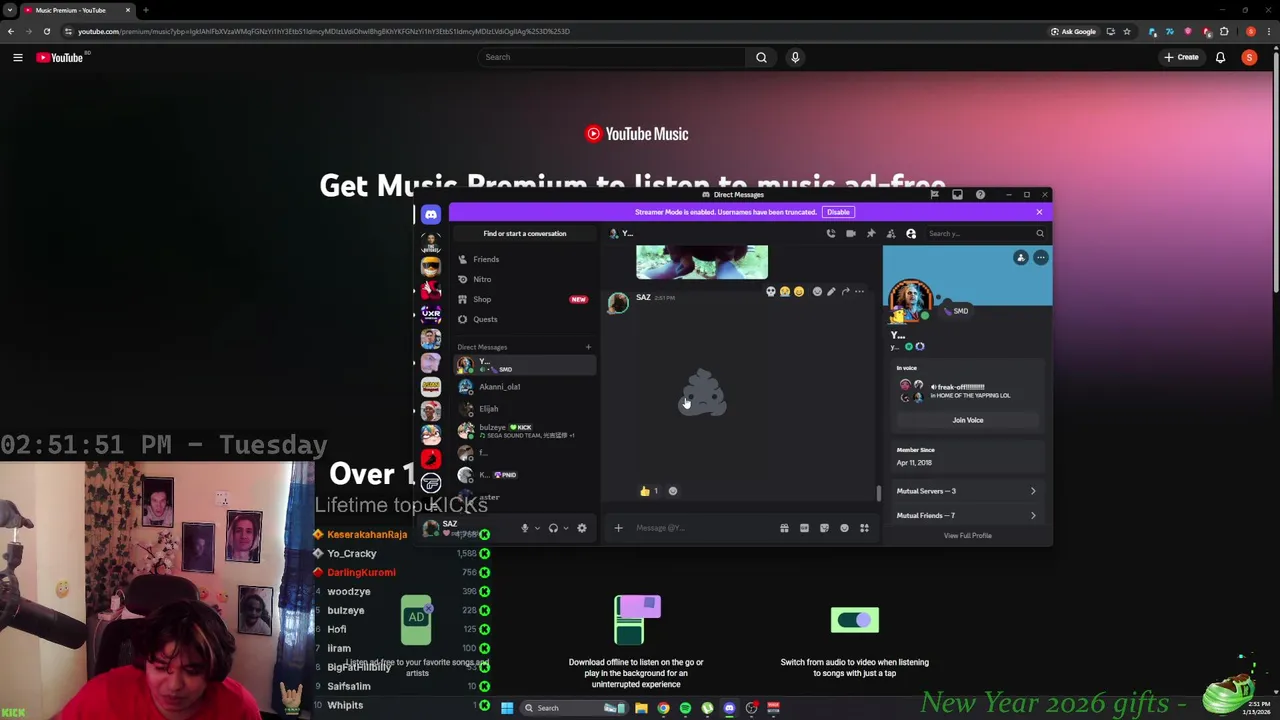The height and width of the screenshot is (720, 1280).
Task: Open headphones output options dropdown
Action: [566, 528]
